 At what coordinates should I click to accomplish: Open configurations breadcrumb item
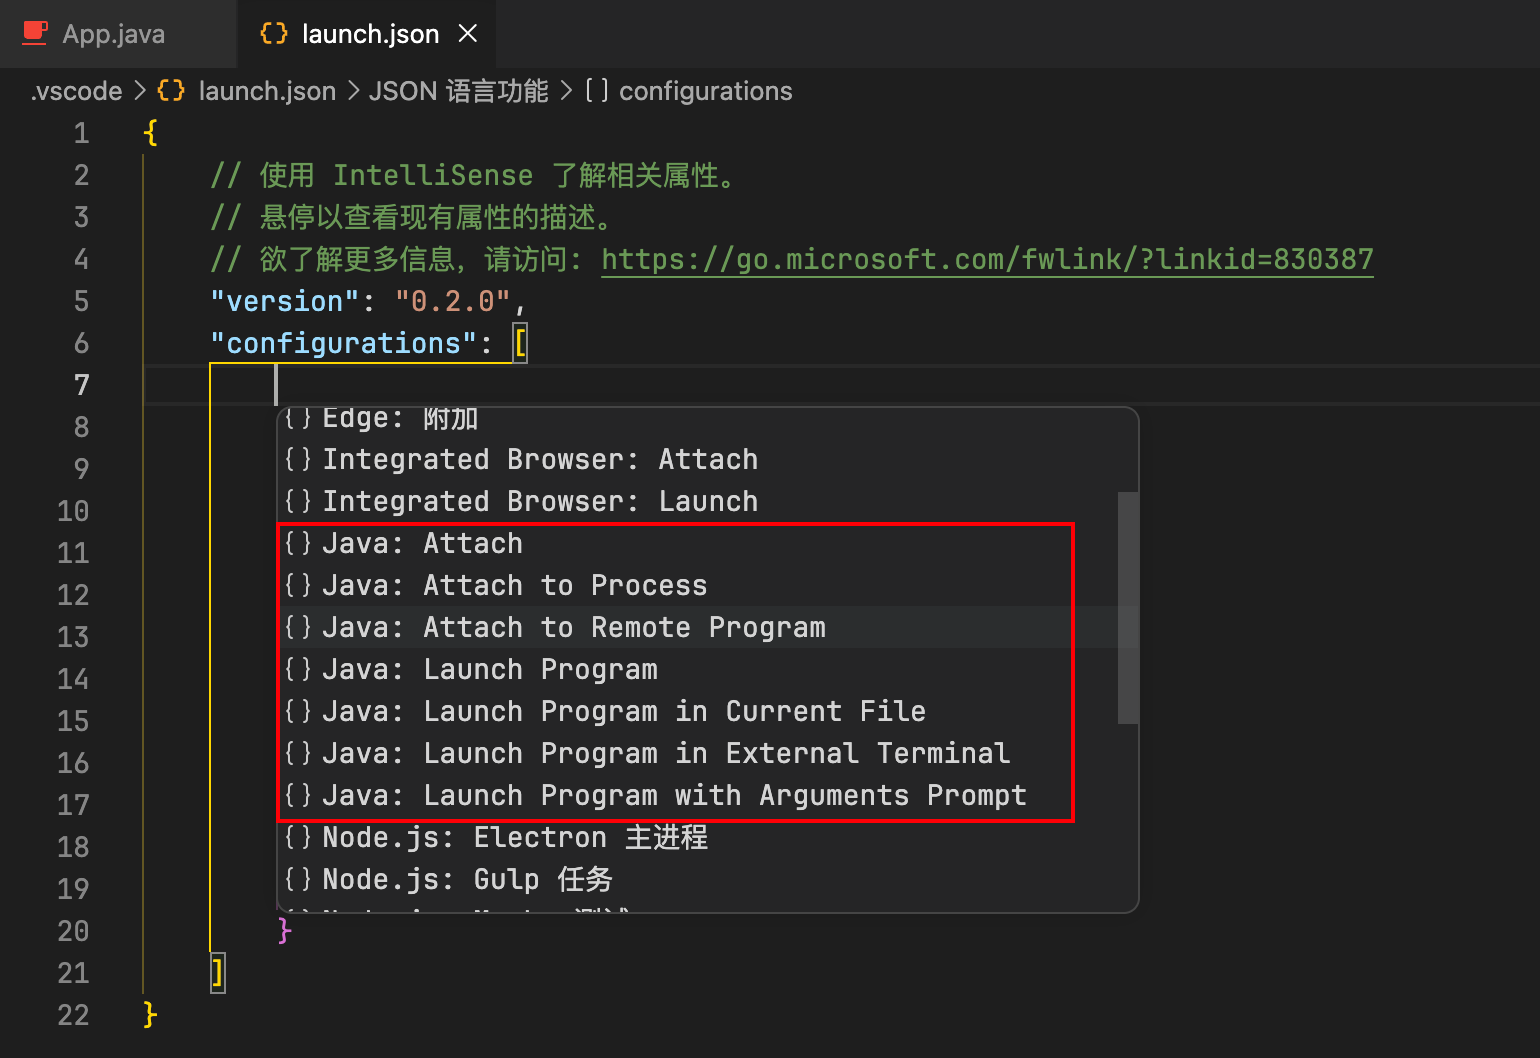(705, 91)
